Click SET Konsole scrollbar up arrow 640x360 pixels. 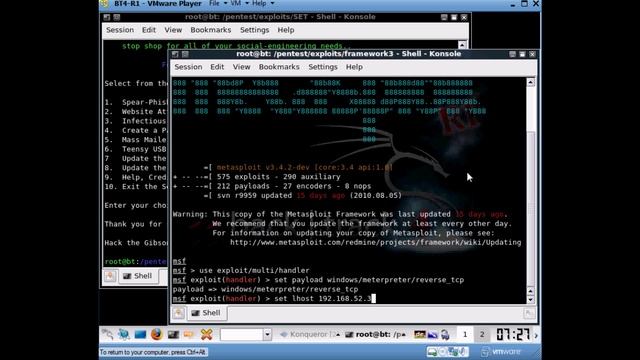pos(462,45)
